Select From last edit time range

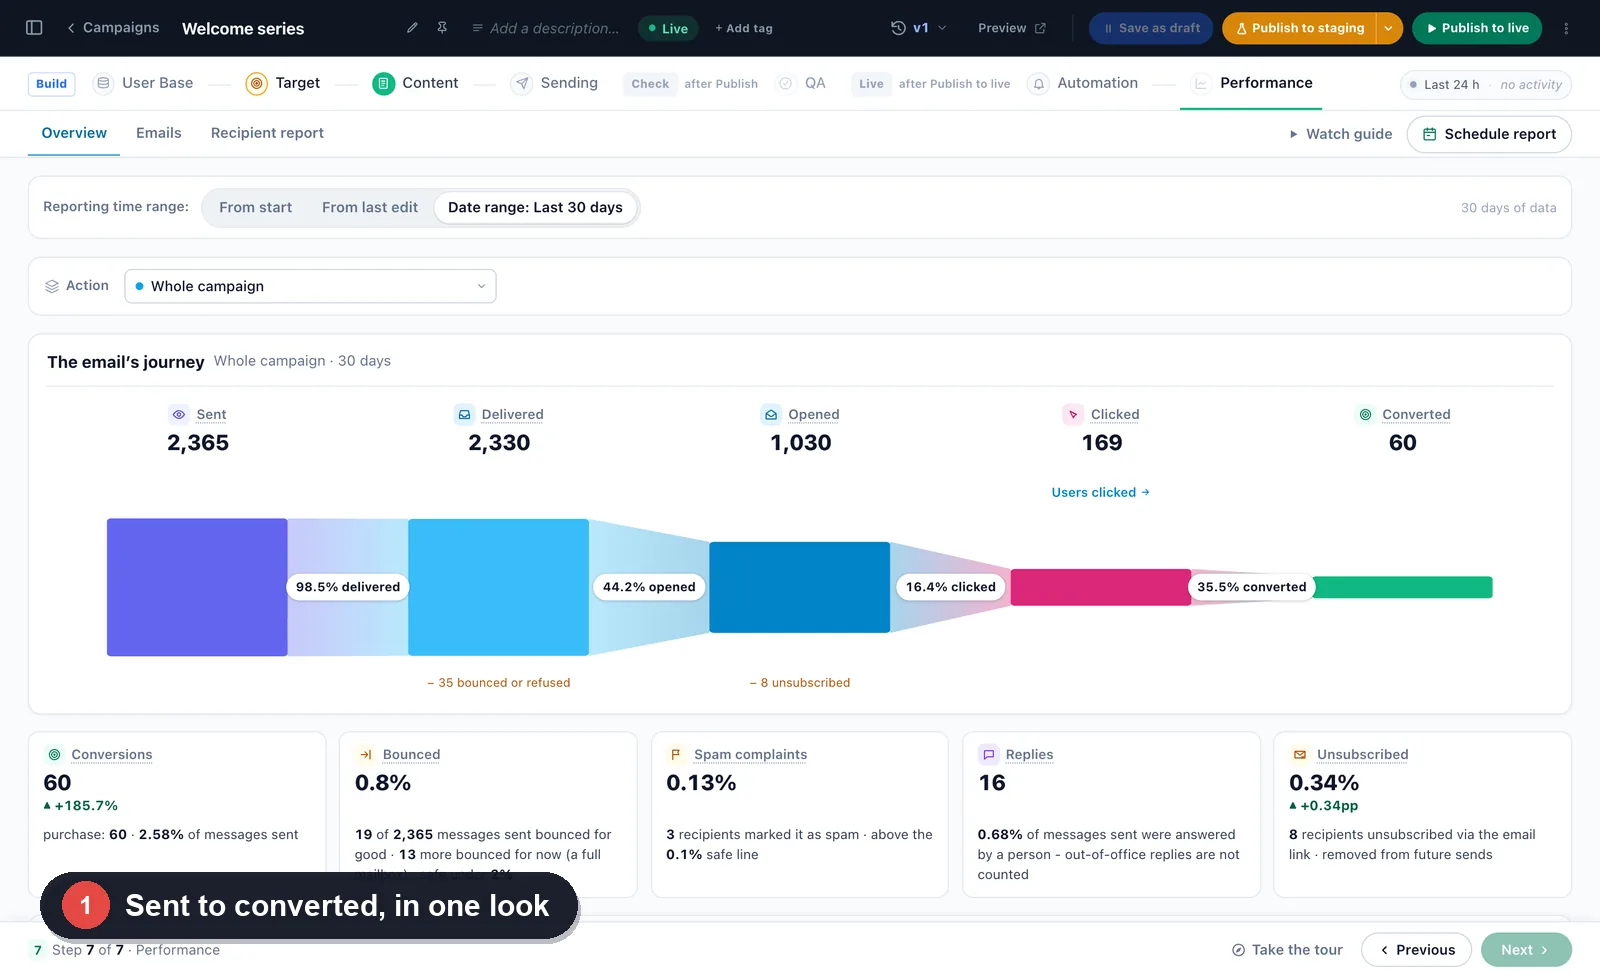coord(370,207)
